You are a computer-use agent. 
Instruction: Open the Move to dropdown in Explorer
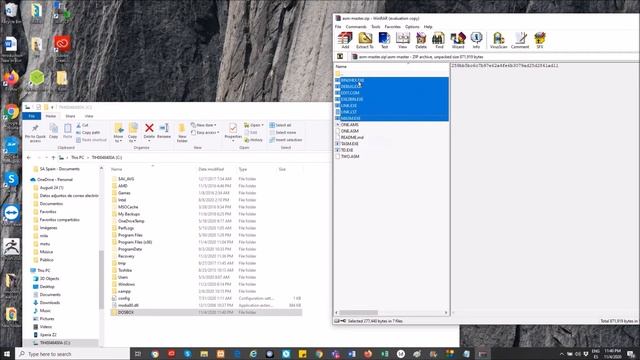coord(118,133)
